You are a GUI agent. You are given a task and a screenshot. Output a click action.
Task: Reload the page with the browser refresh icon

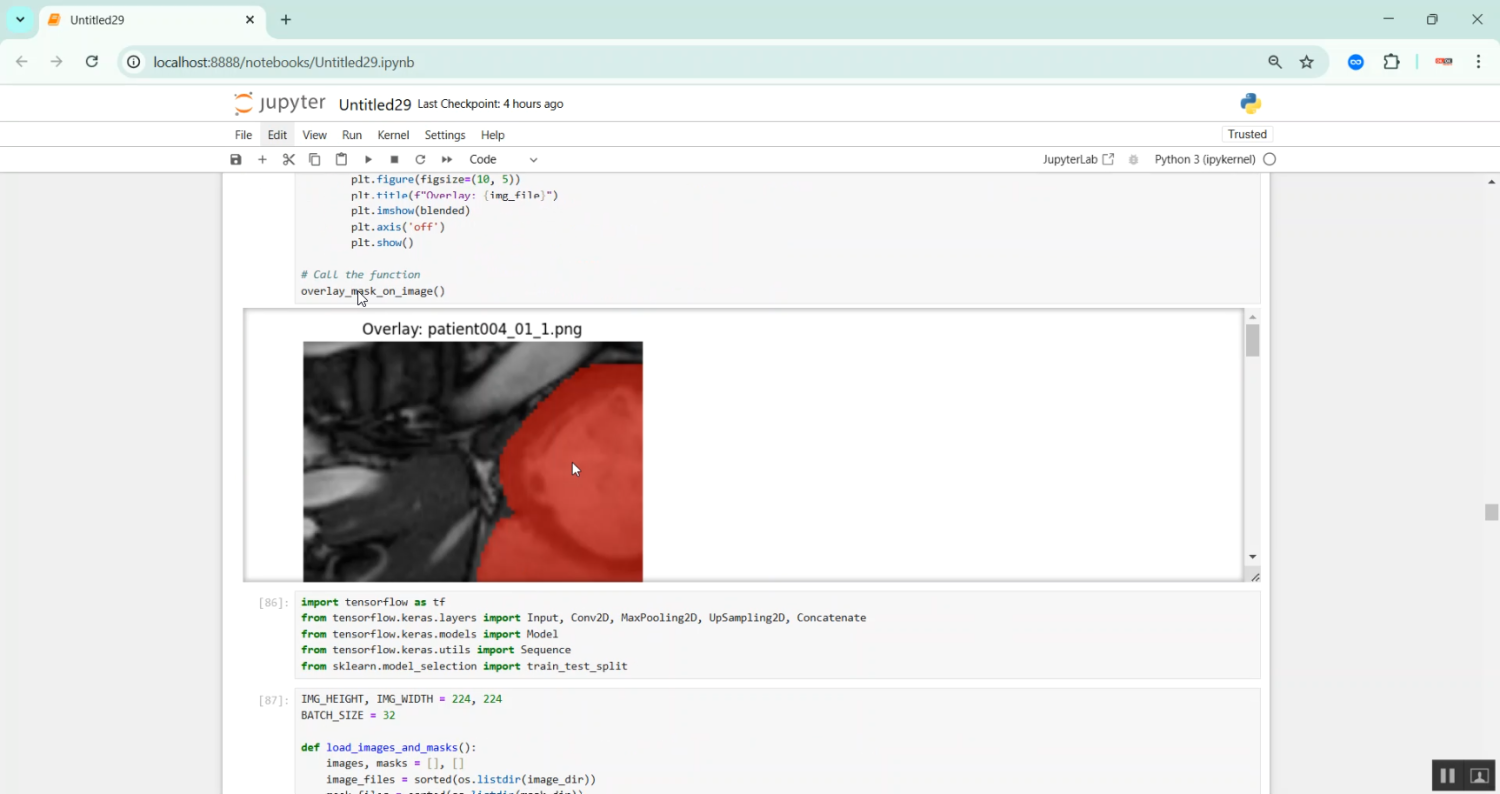[92, 62]
